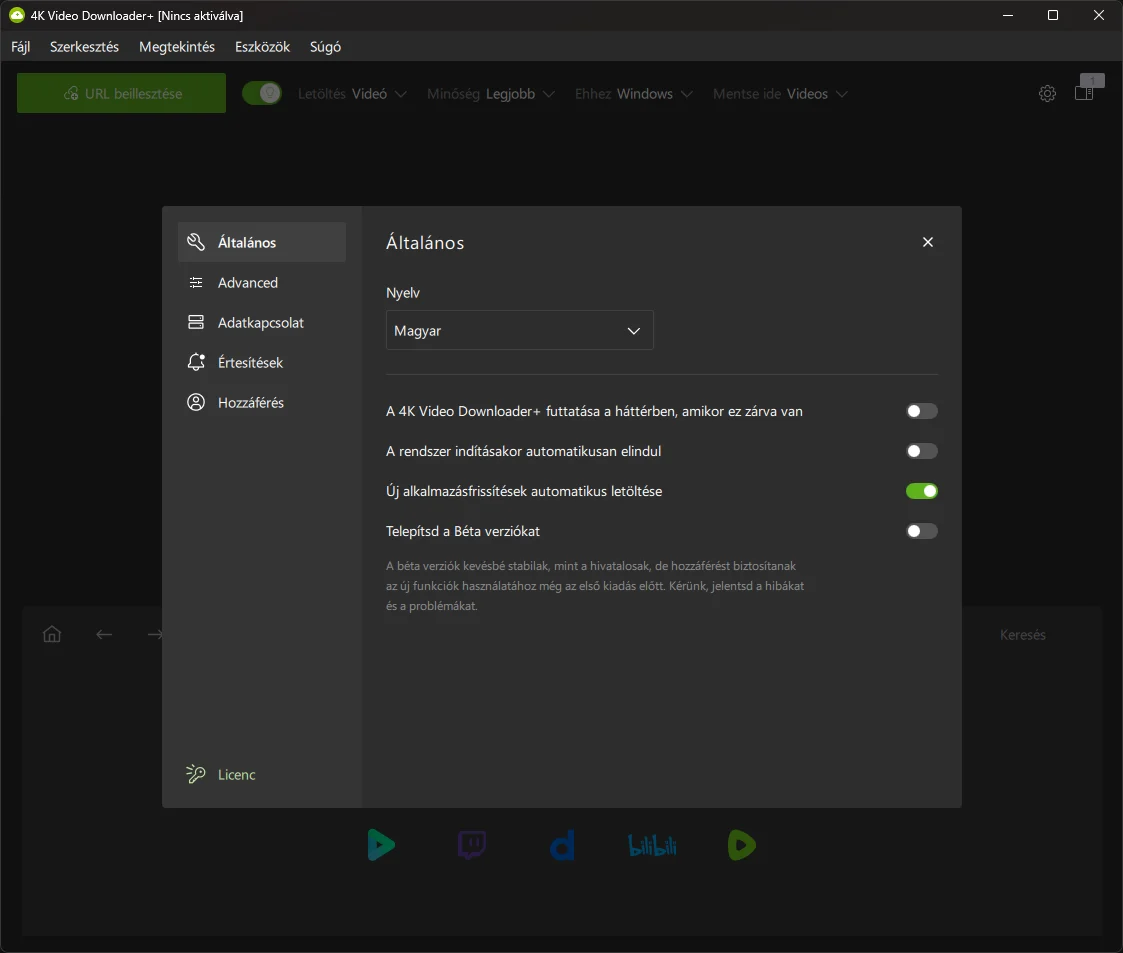Disable automatic app update downloads
The height and width of the screenshot is (953, 1123).
tap(921, 491)
